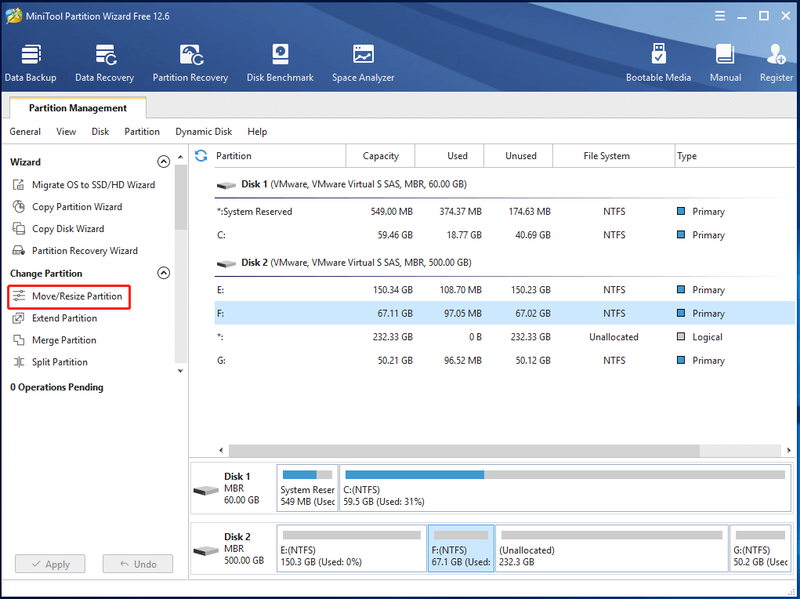The width and height of the screenshot is (800, 599).
Task: Sort by the Capacity column header
Action: (381, 156)
